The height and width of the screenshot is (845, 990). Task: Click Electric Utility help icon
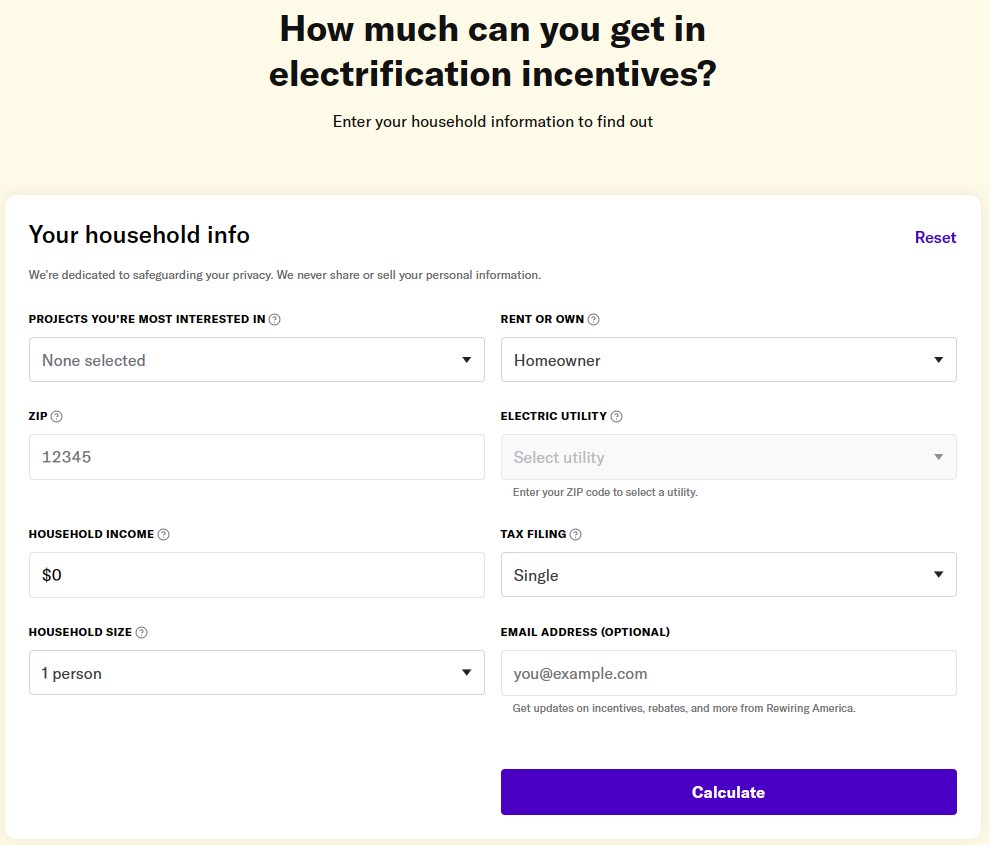pyautogui.click(x=616, y=416)
